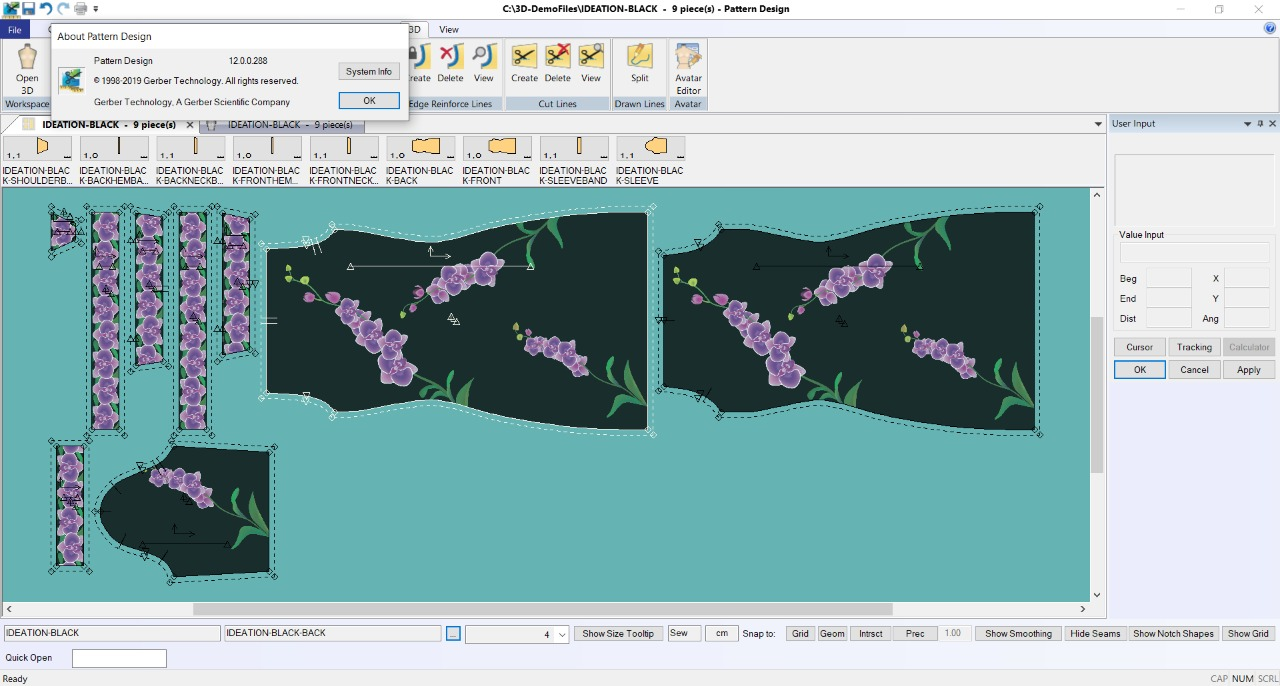
Task: Click View in Cut Lines group
Action: [591, 64]
